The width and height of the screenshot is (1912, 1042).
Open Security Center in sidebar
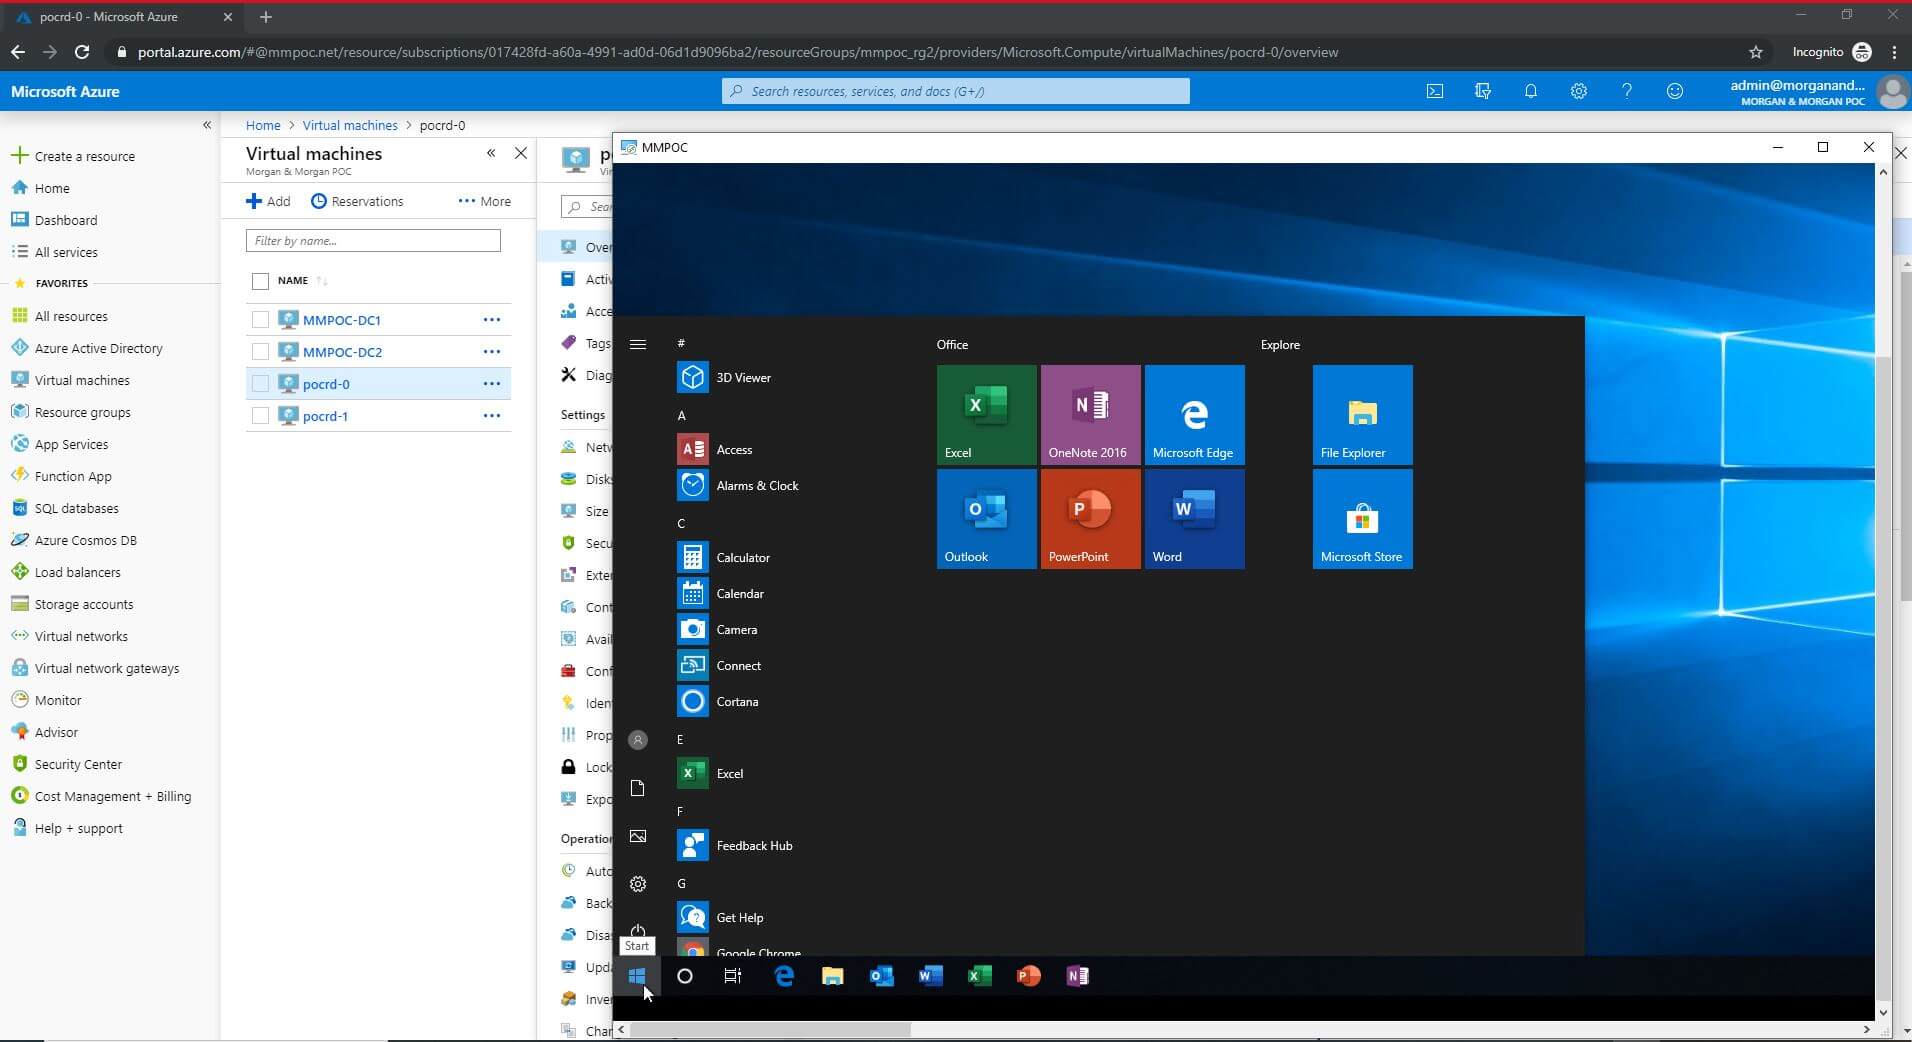point(66,764)
